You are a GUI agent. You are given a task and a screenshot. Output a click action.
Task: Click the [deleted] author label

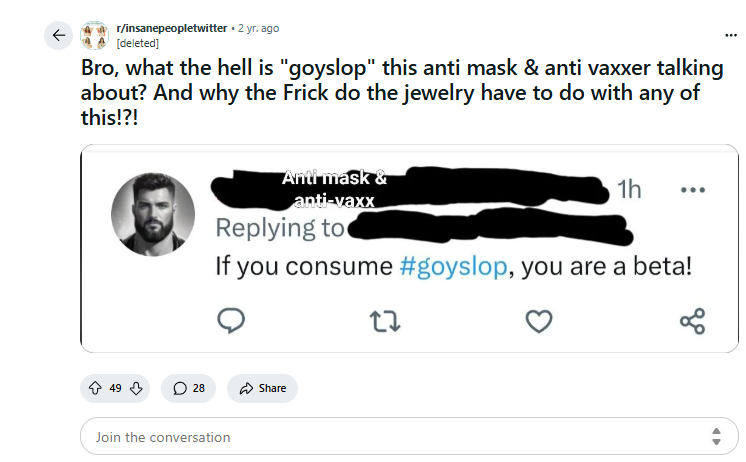[x=138, y=43]
